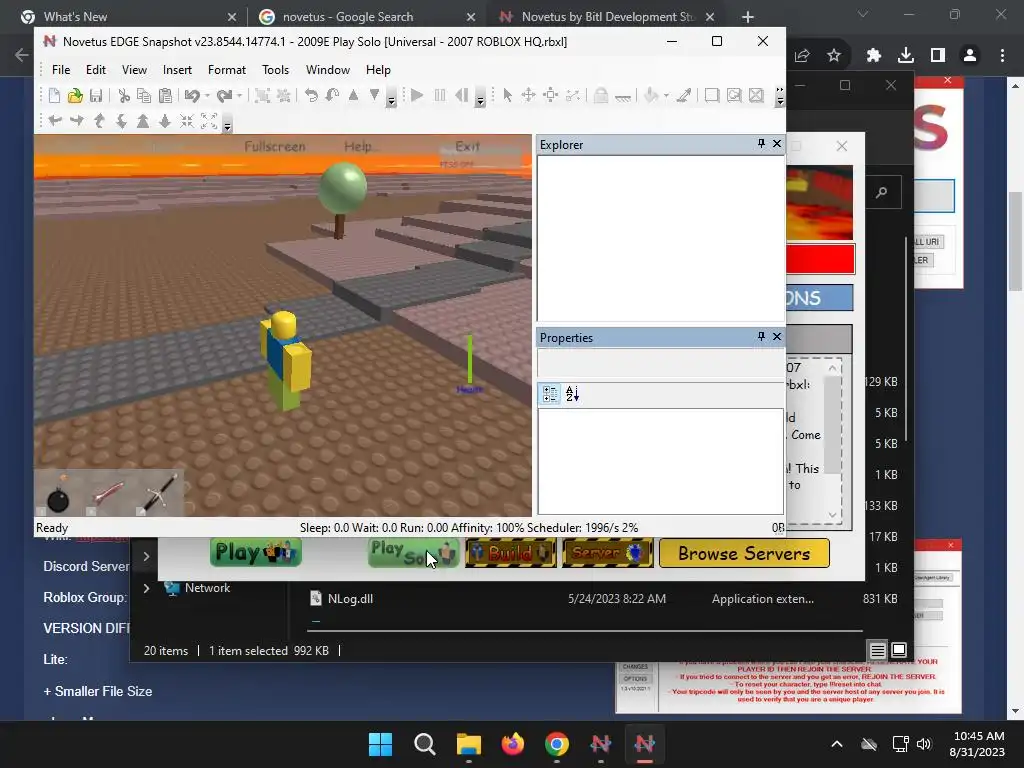Viewport: 1024px width, 768px height.
Task: Open Chrome from the Windows taskbar
Action: tap(556, 743)
